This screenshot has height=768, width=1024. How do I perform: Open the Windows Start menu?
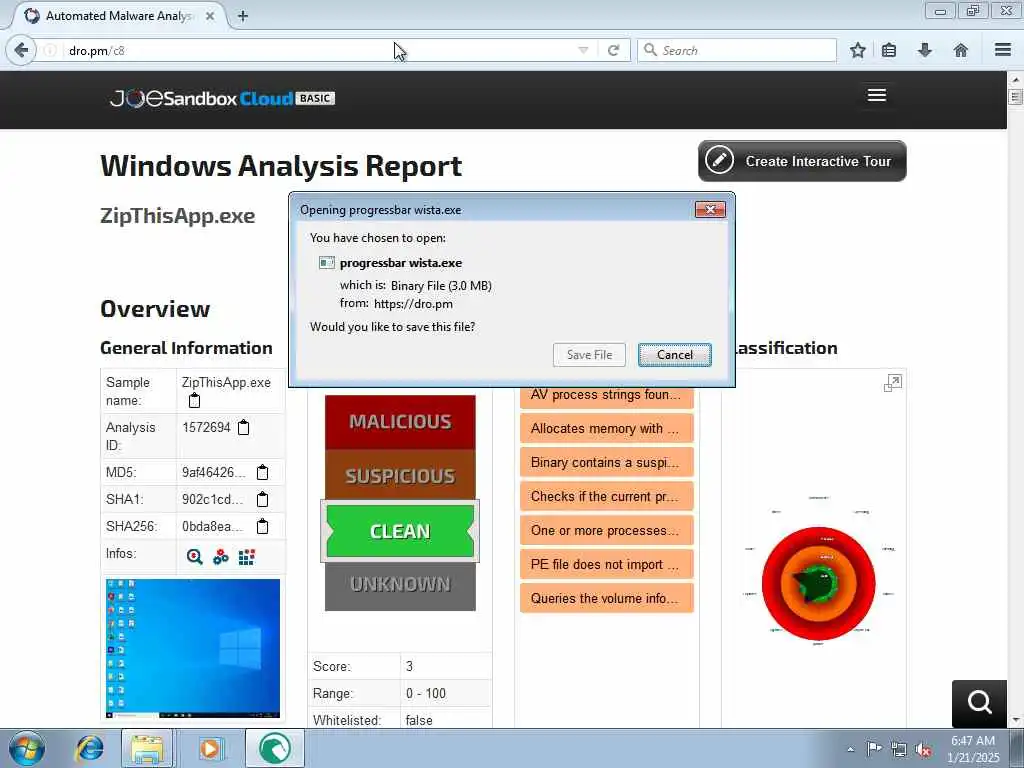[27, 748]
